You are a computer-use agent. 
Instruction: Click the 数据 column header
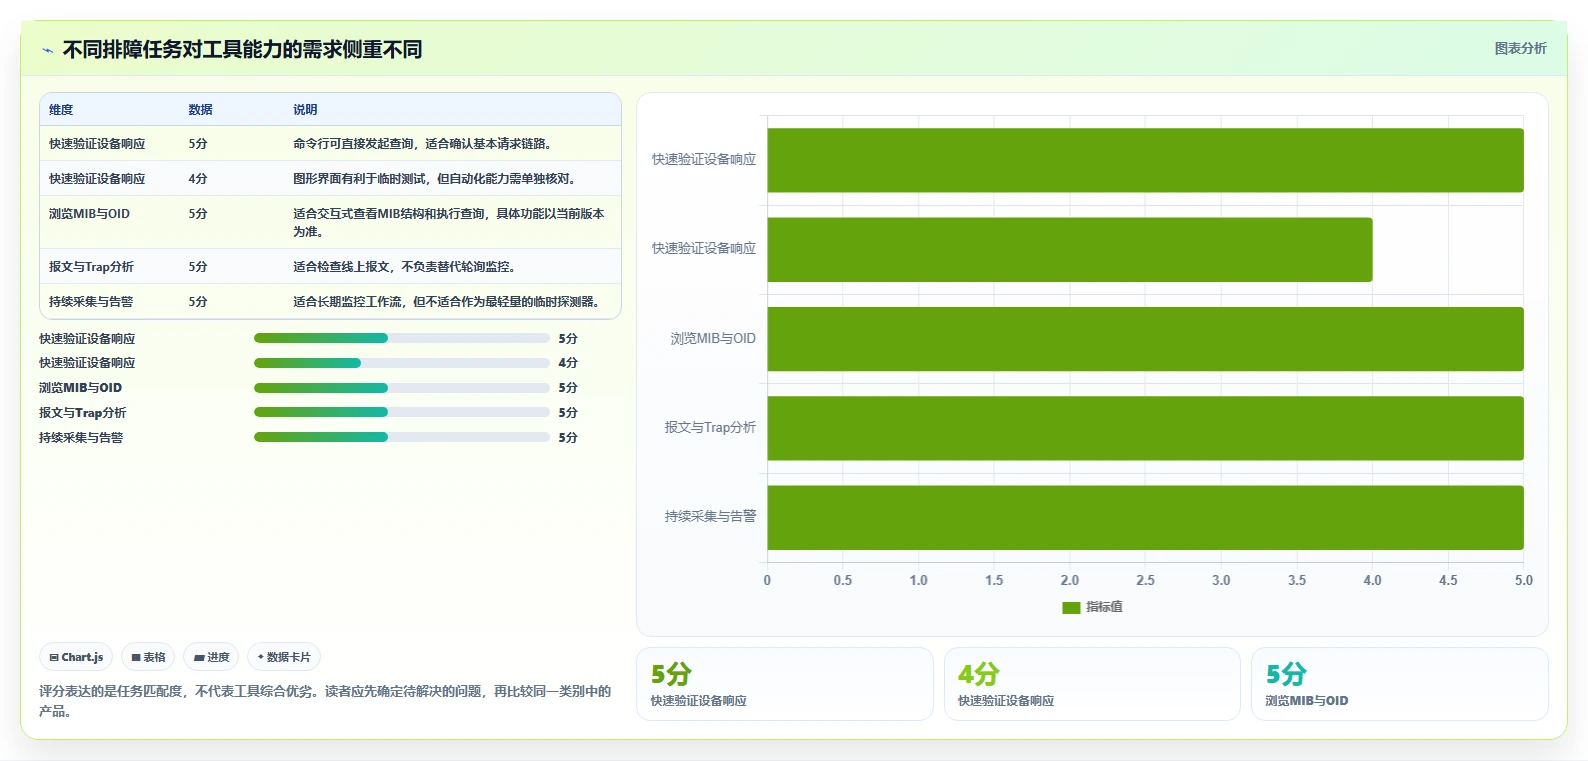click(x=200, y=110)
